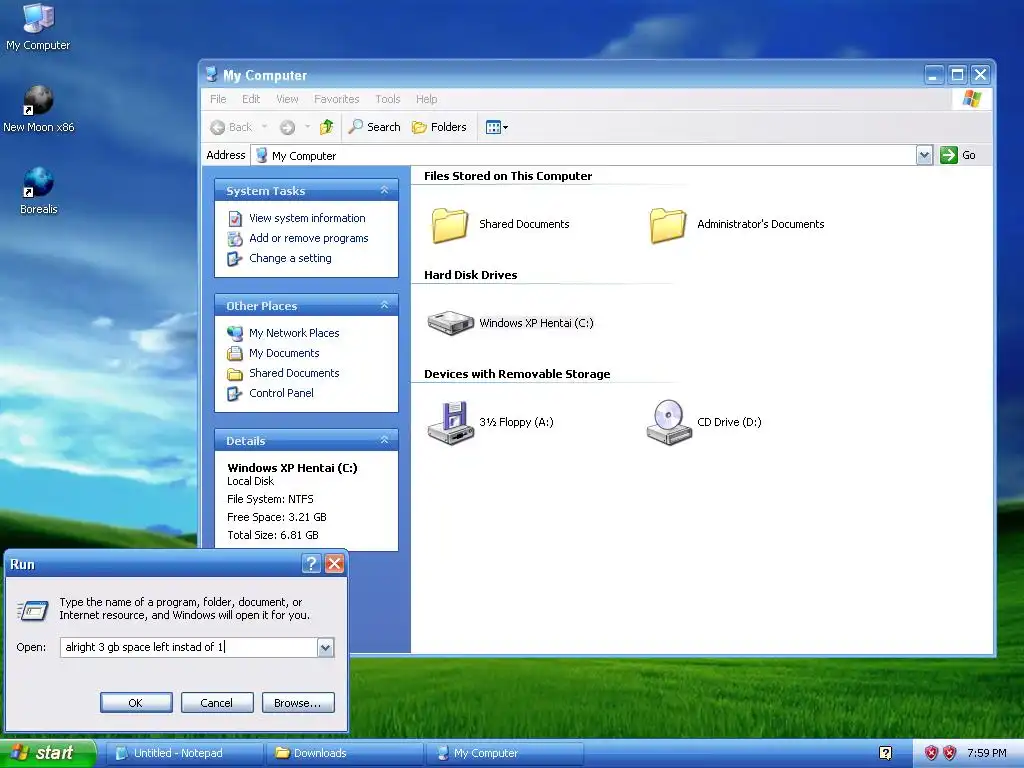Open the Favorites menu
1024x768 pixels.
pos(336,99)
